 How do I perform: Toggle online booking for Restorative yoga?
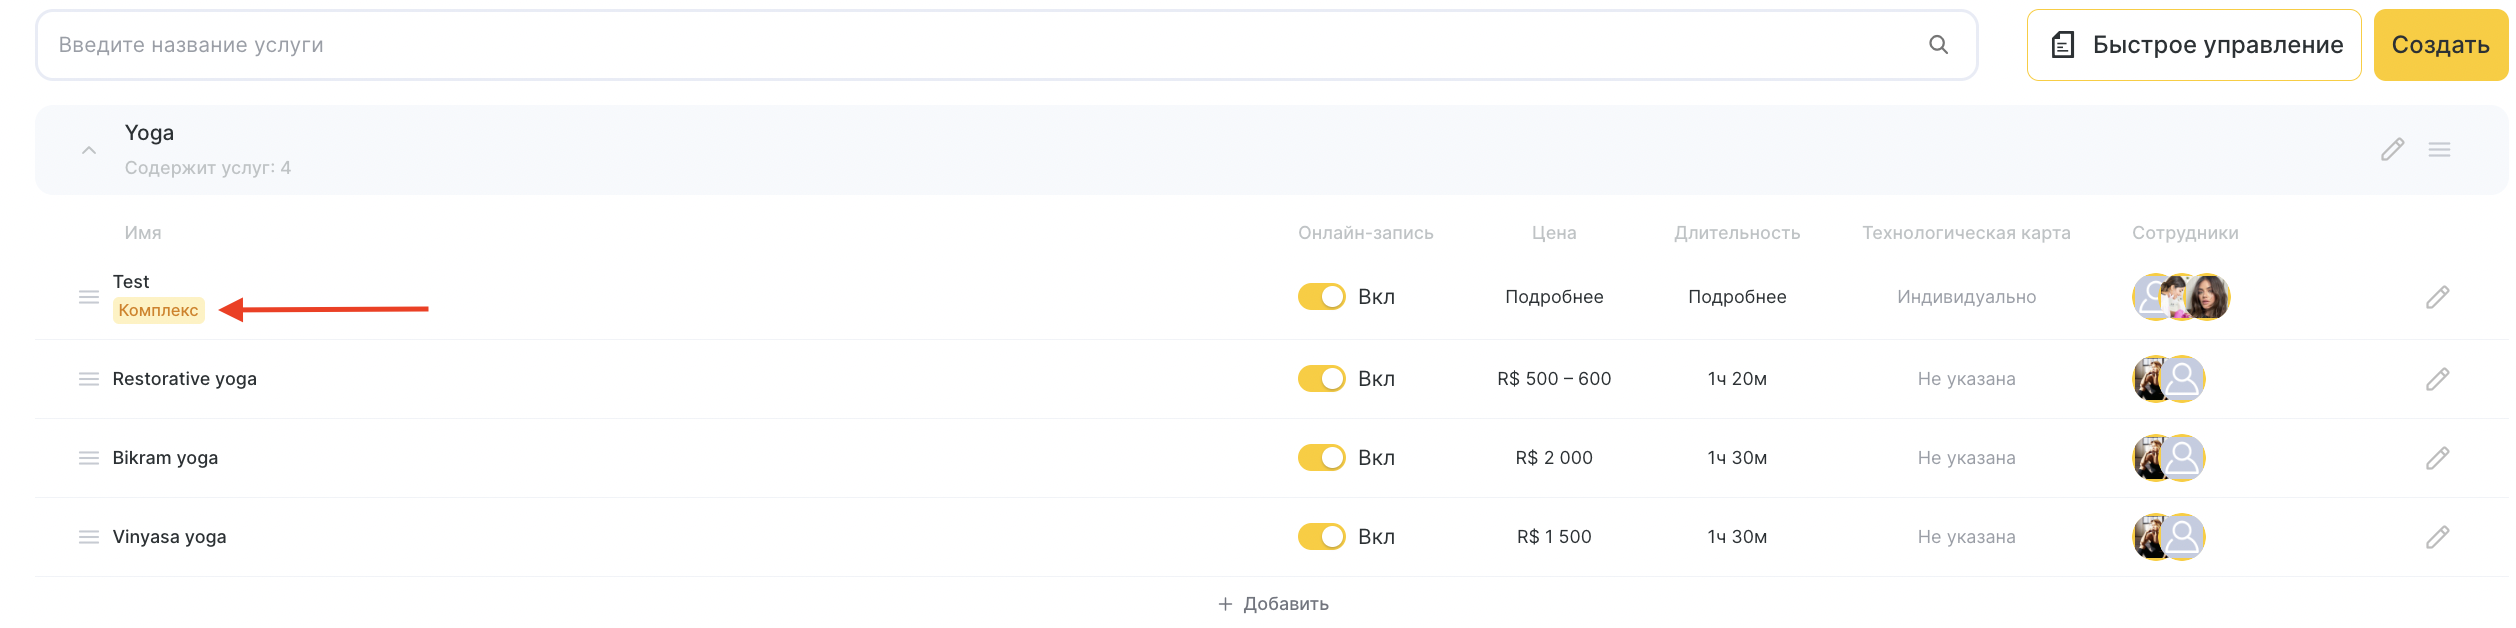(x=1321, y=379)
